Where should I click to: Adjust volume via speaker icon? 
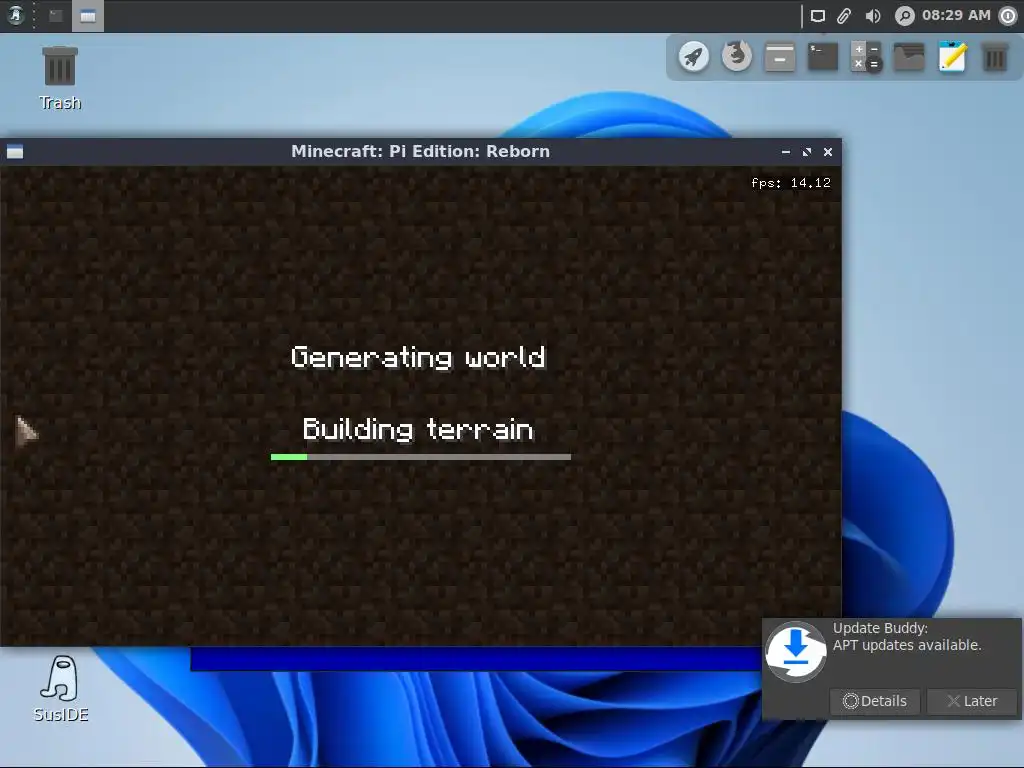point(872,16)
